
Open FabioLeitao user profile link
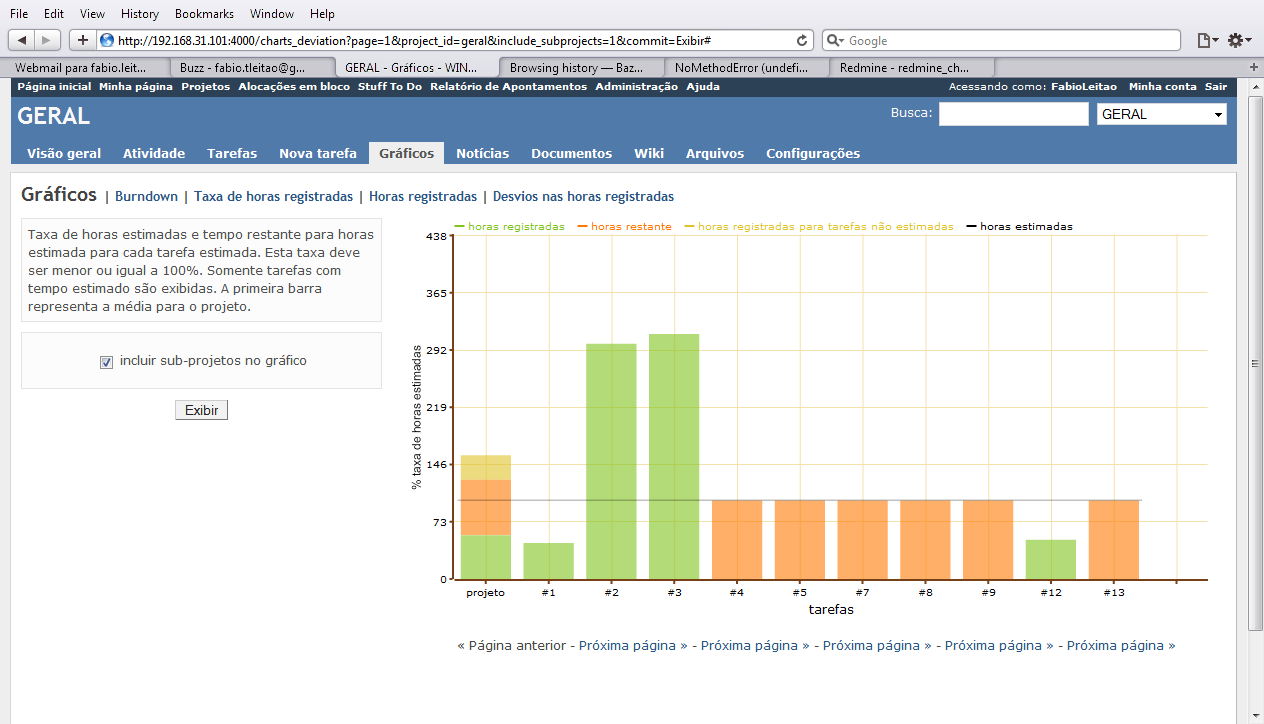point(1085,87)
